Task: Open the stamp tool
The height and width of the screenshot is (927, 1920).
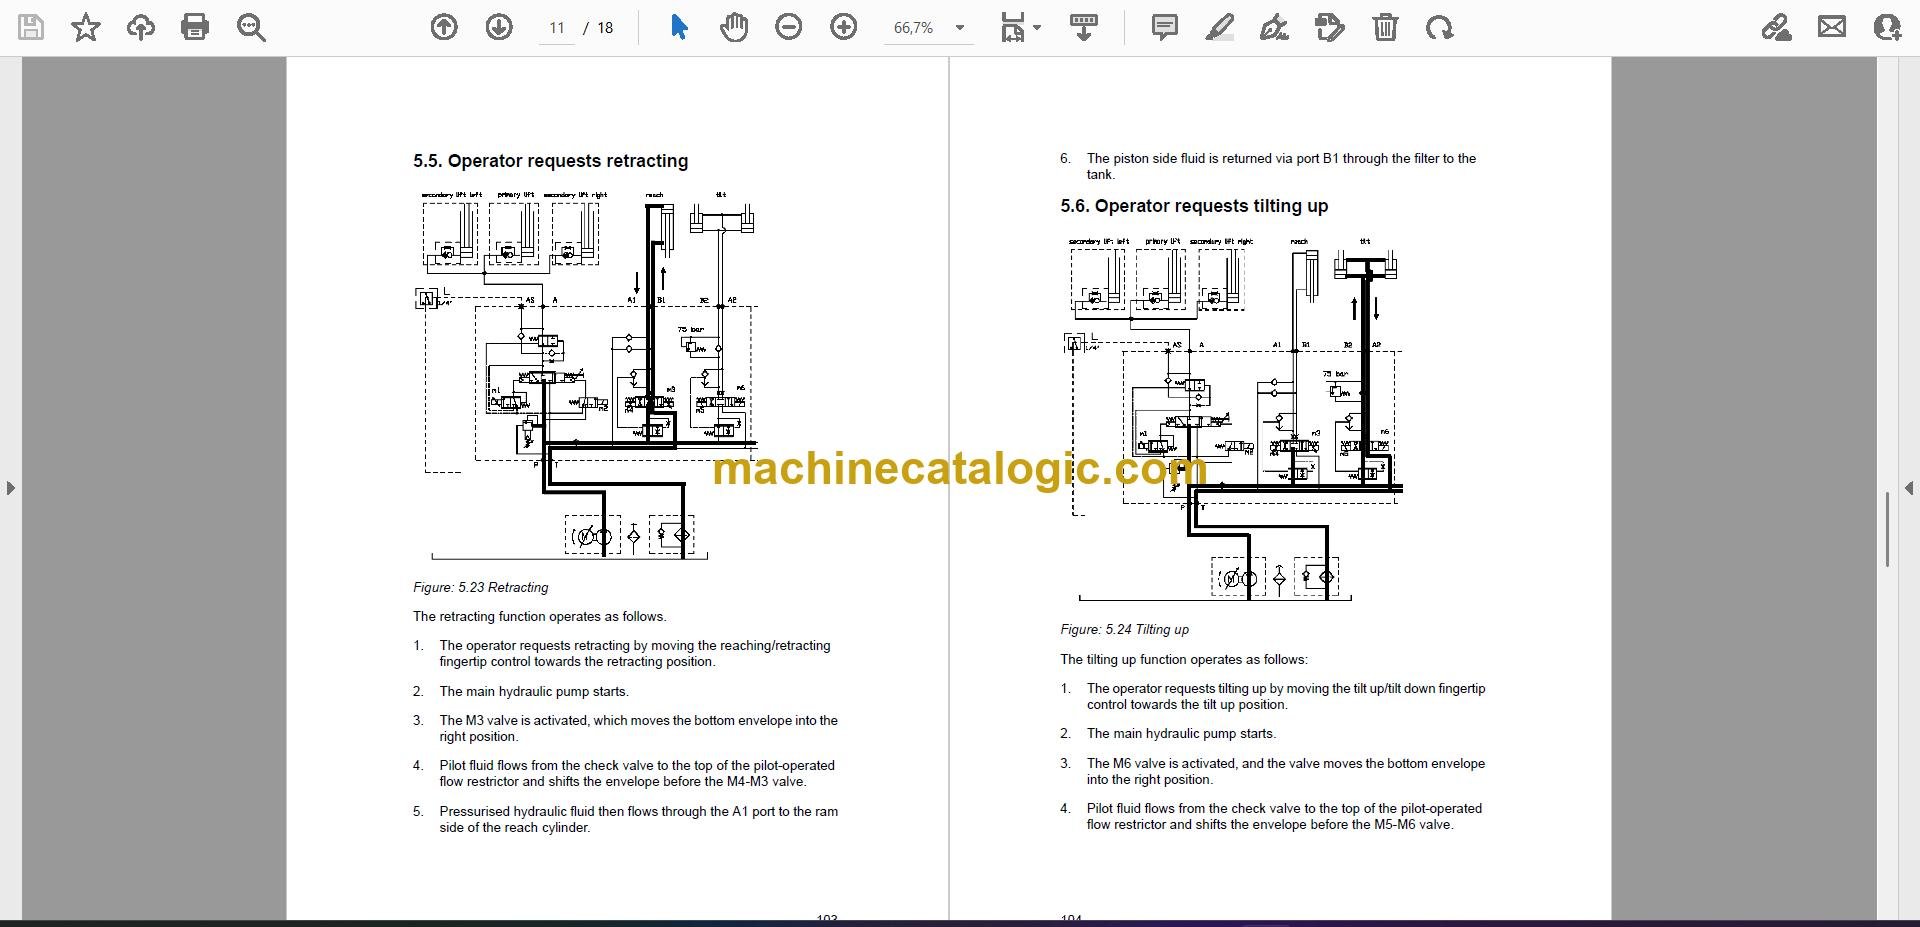Action: tap(1330, 28)
